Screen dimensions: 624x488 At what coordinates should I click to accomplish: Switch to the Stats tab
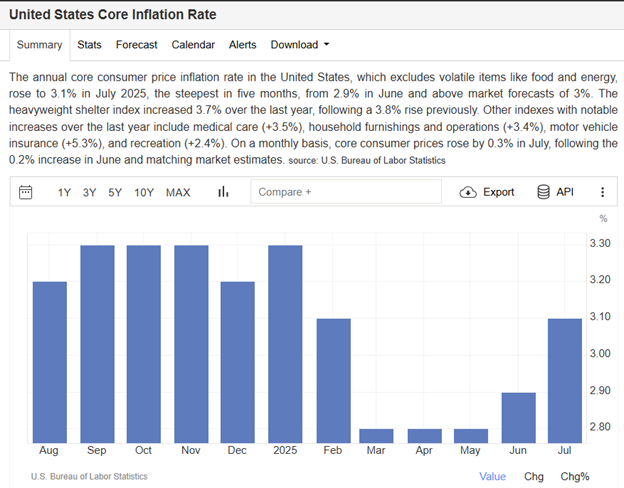89,45
